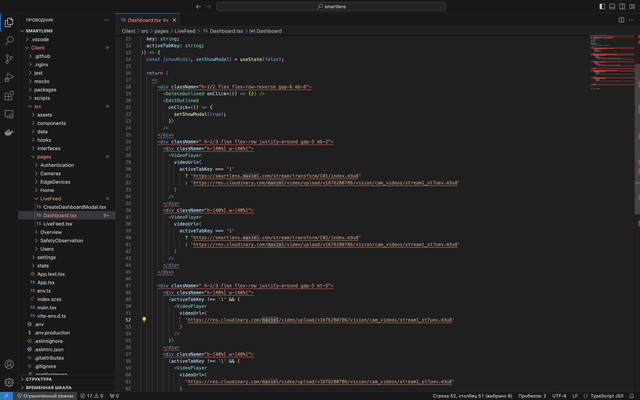Open Explorer panel more actions (ellipsis)
Screen dimensions: 640x400
107,20
